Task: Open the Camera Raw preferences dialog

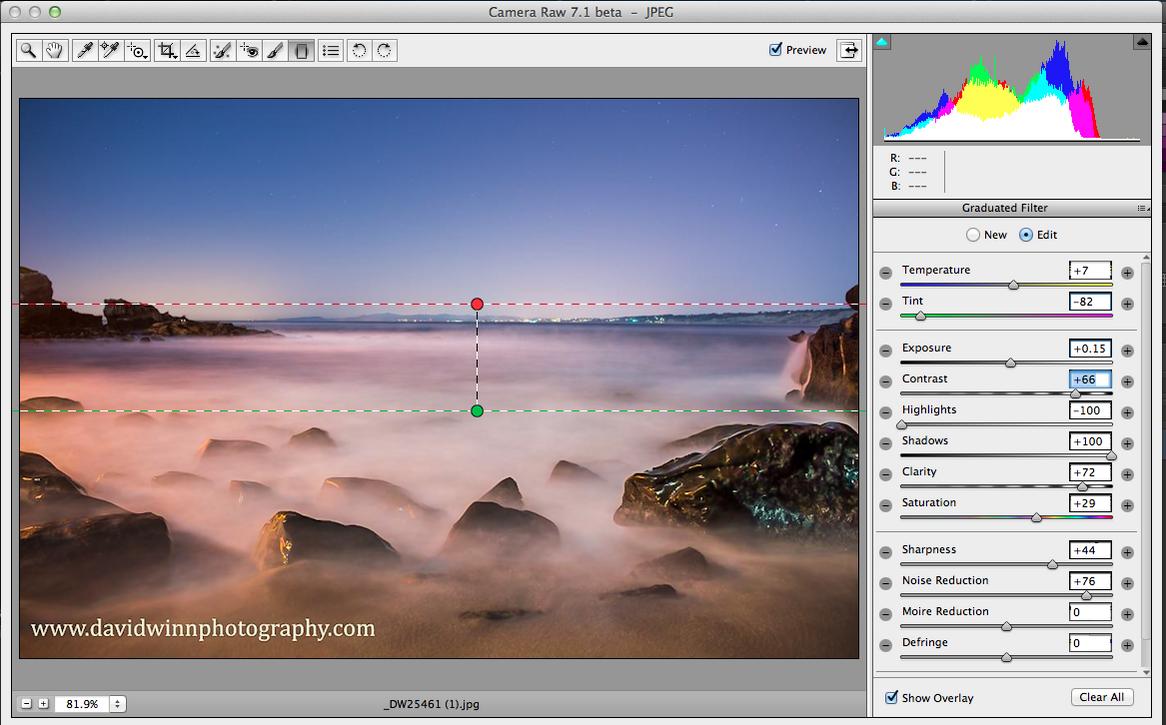Action: point(331,50)
